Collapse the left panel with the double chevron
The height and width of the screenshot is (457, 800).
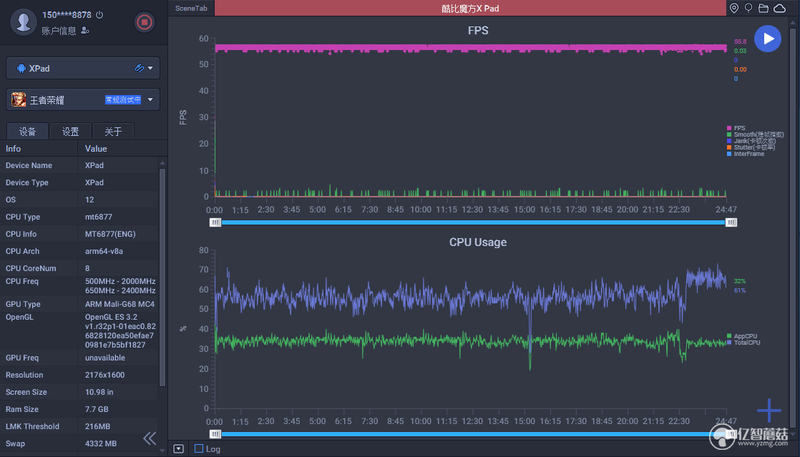coord(149,438)
